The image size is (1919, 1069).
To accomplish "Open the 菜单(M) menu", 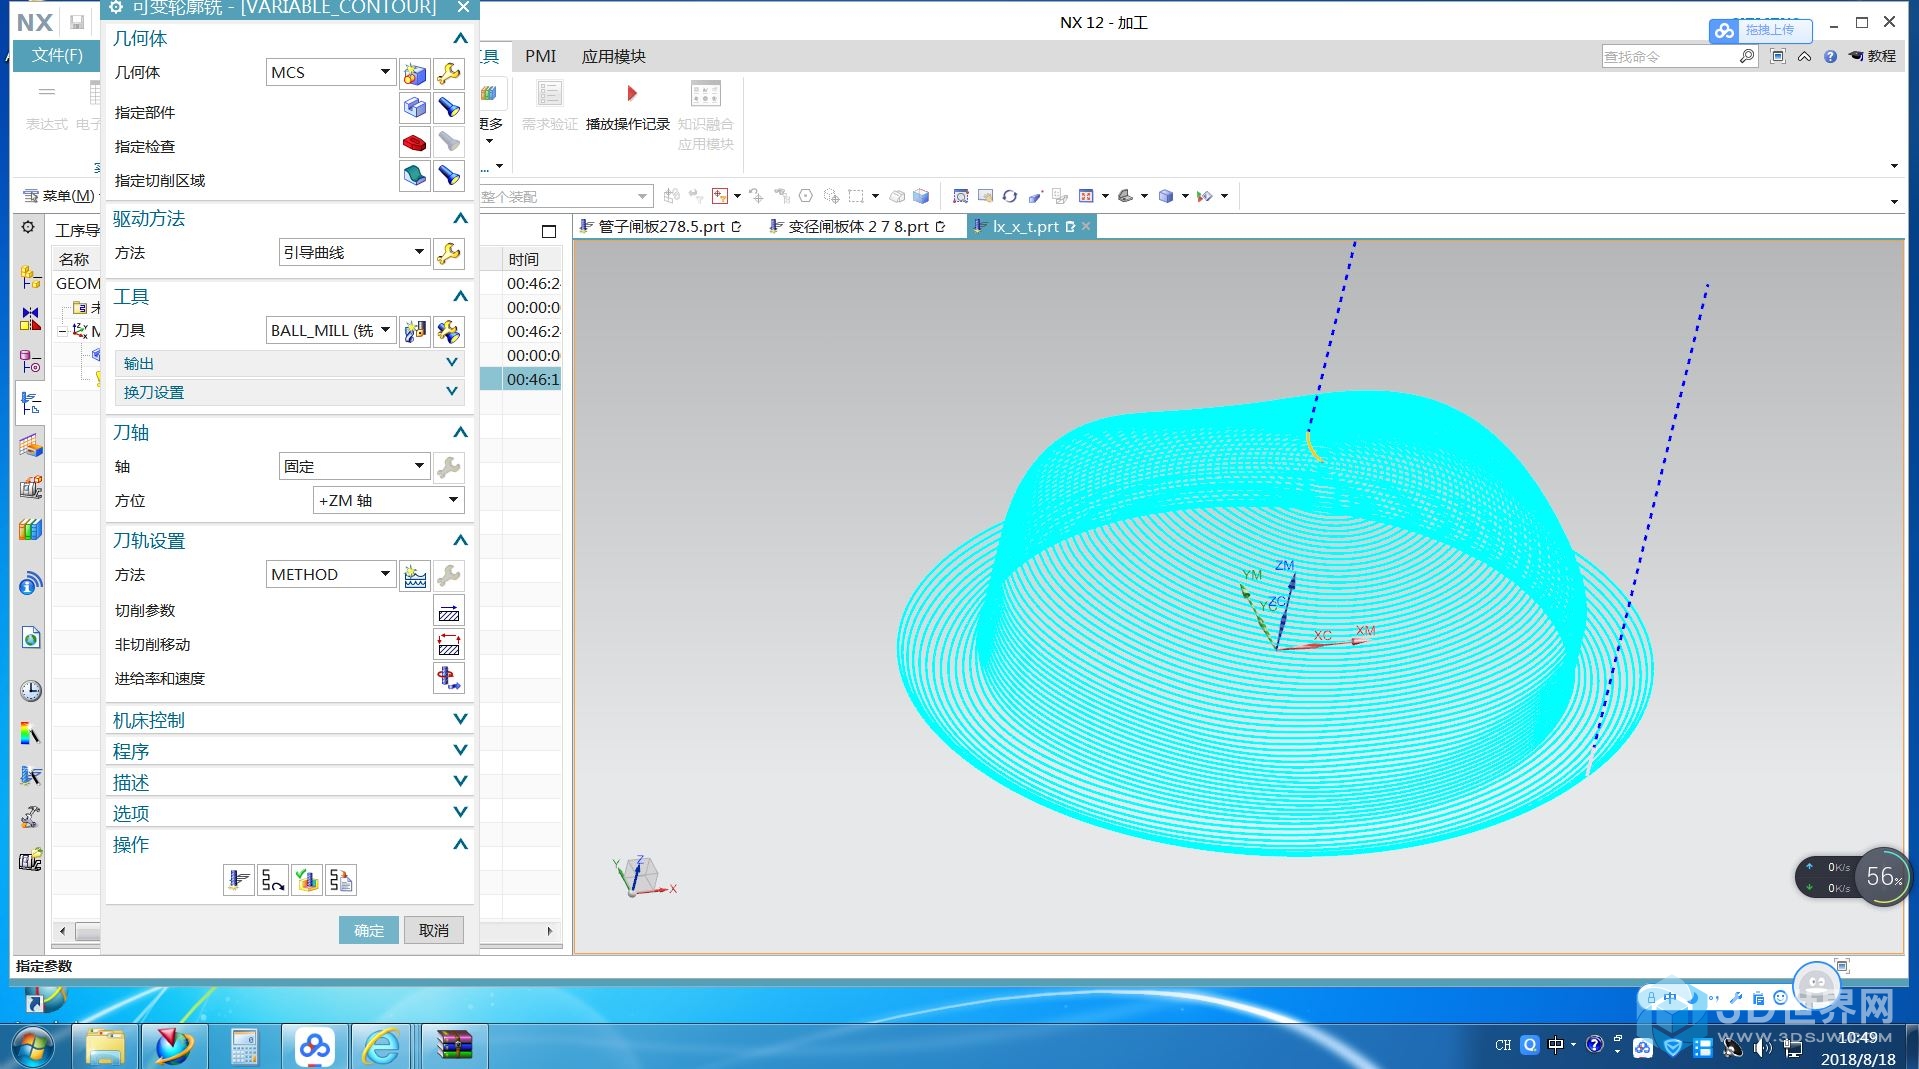I will coord(59,195).
